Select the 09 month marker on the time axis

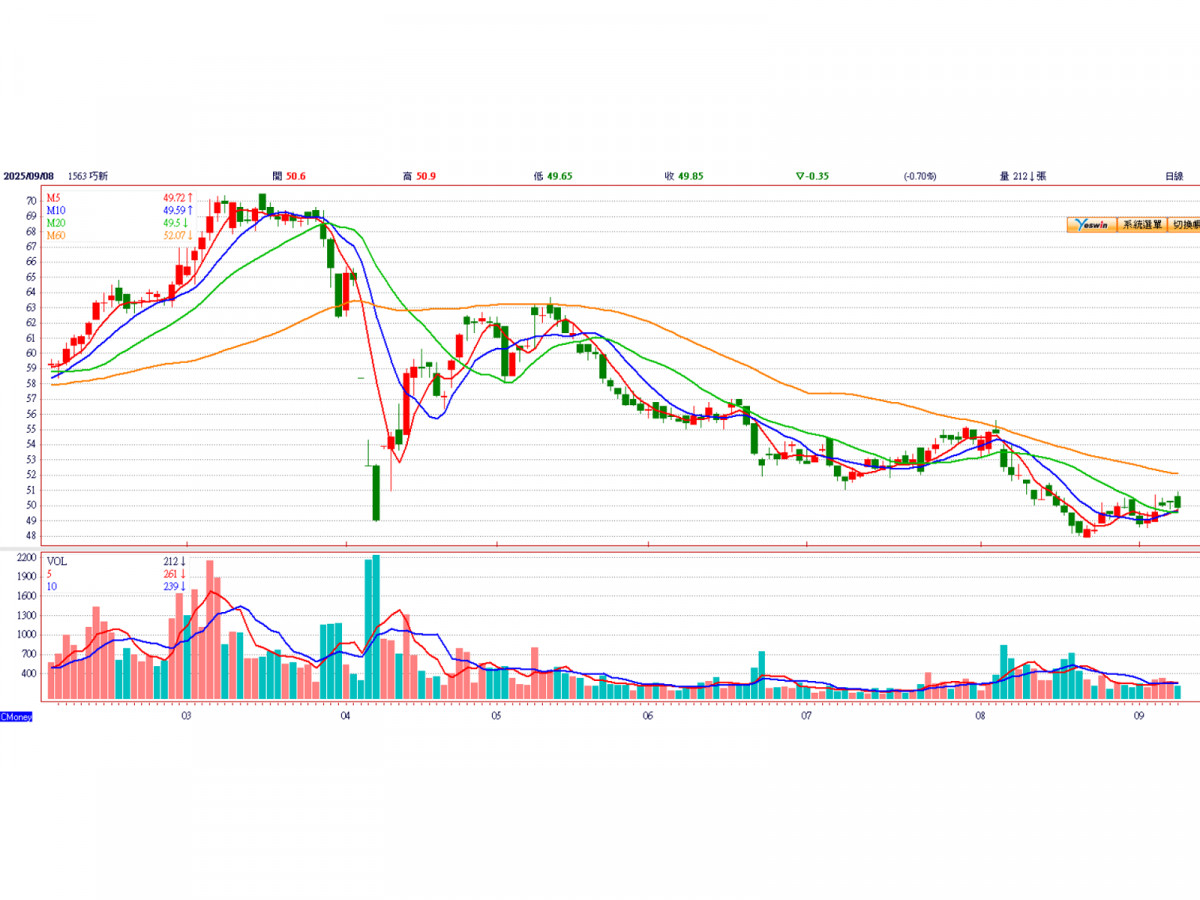(x=1138, y=717)
